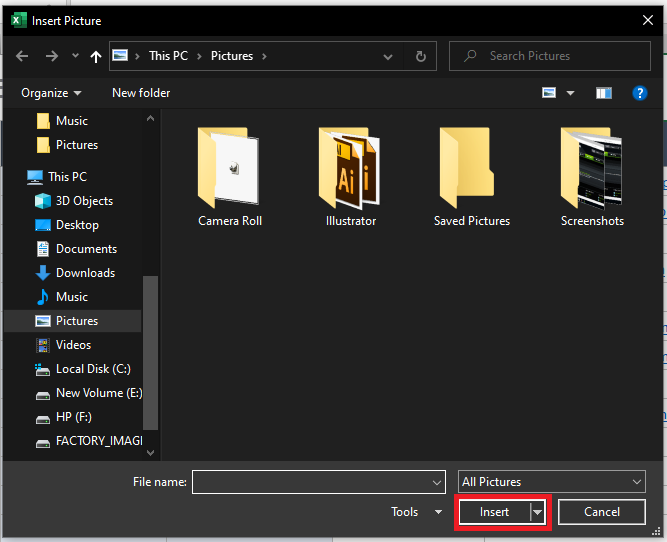Viewport: 667px width, 542px height.
Task: Select Local Disk (C:) in sidebar
Action: [x=92, y=369]
